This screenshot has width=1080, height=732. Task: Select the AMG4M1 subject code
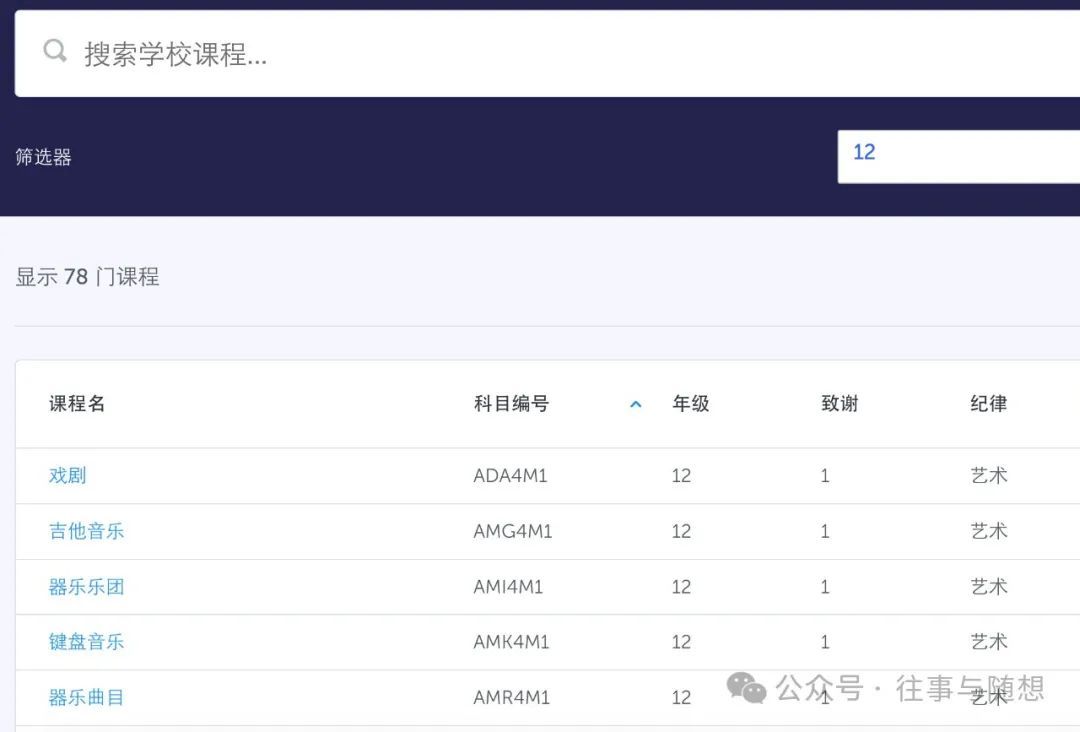(x=512, y=531)
